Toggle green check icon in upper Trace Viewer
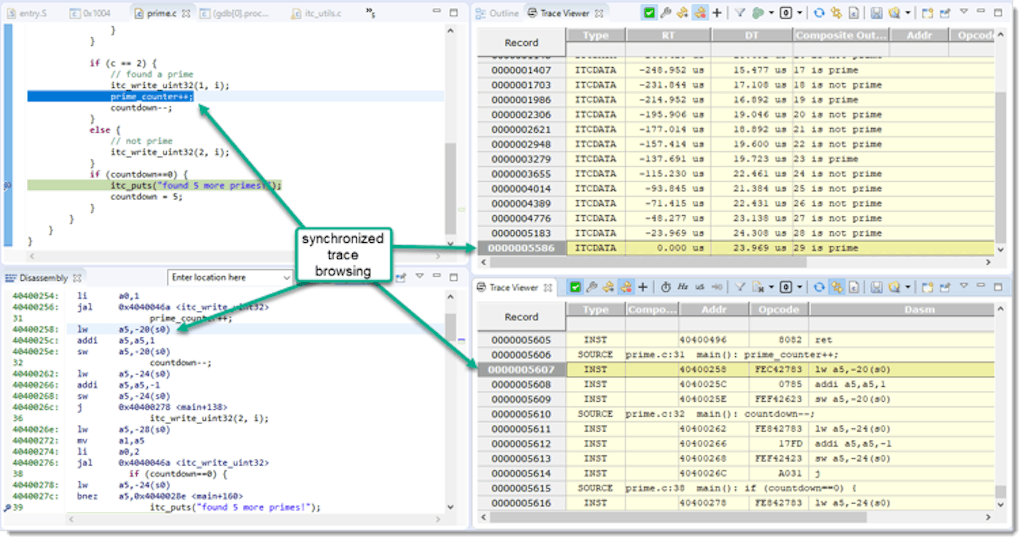The height and width of the screenshot is (542, 1024). click(x=649, y=12)
